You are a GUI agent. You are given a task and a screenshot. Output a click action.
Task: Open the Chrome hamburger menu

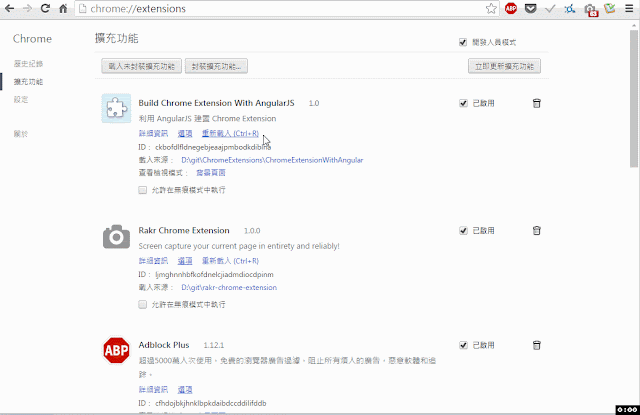(629, 8)
